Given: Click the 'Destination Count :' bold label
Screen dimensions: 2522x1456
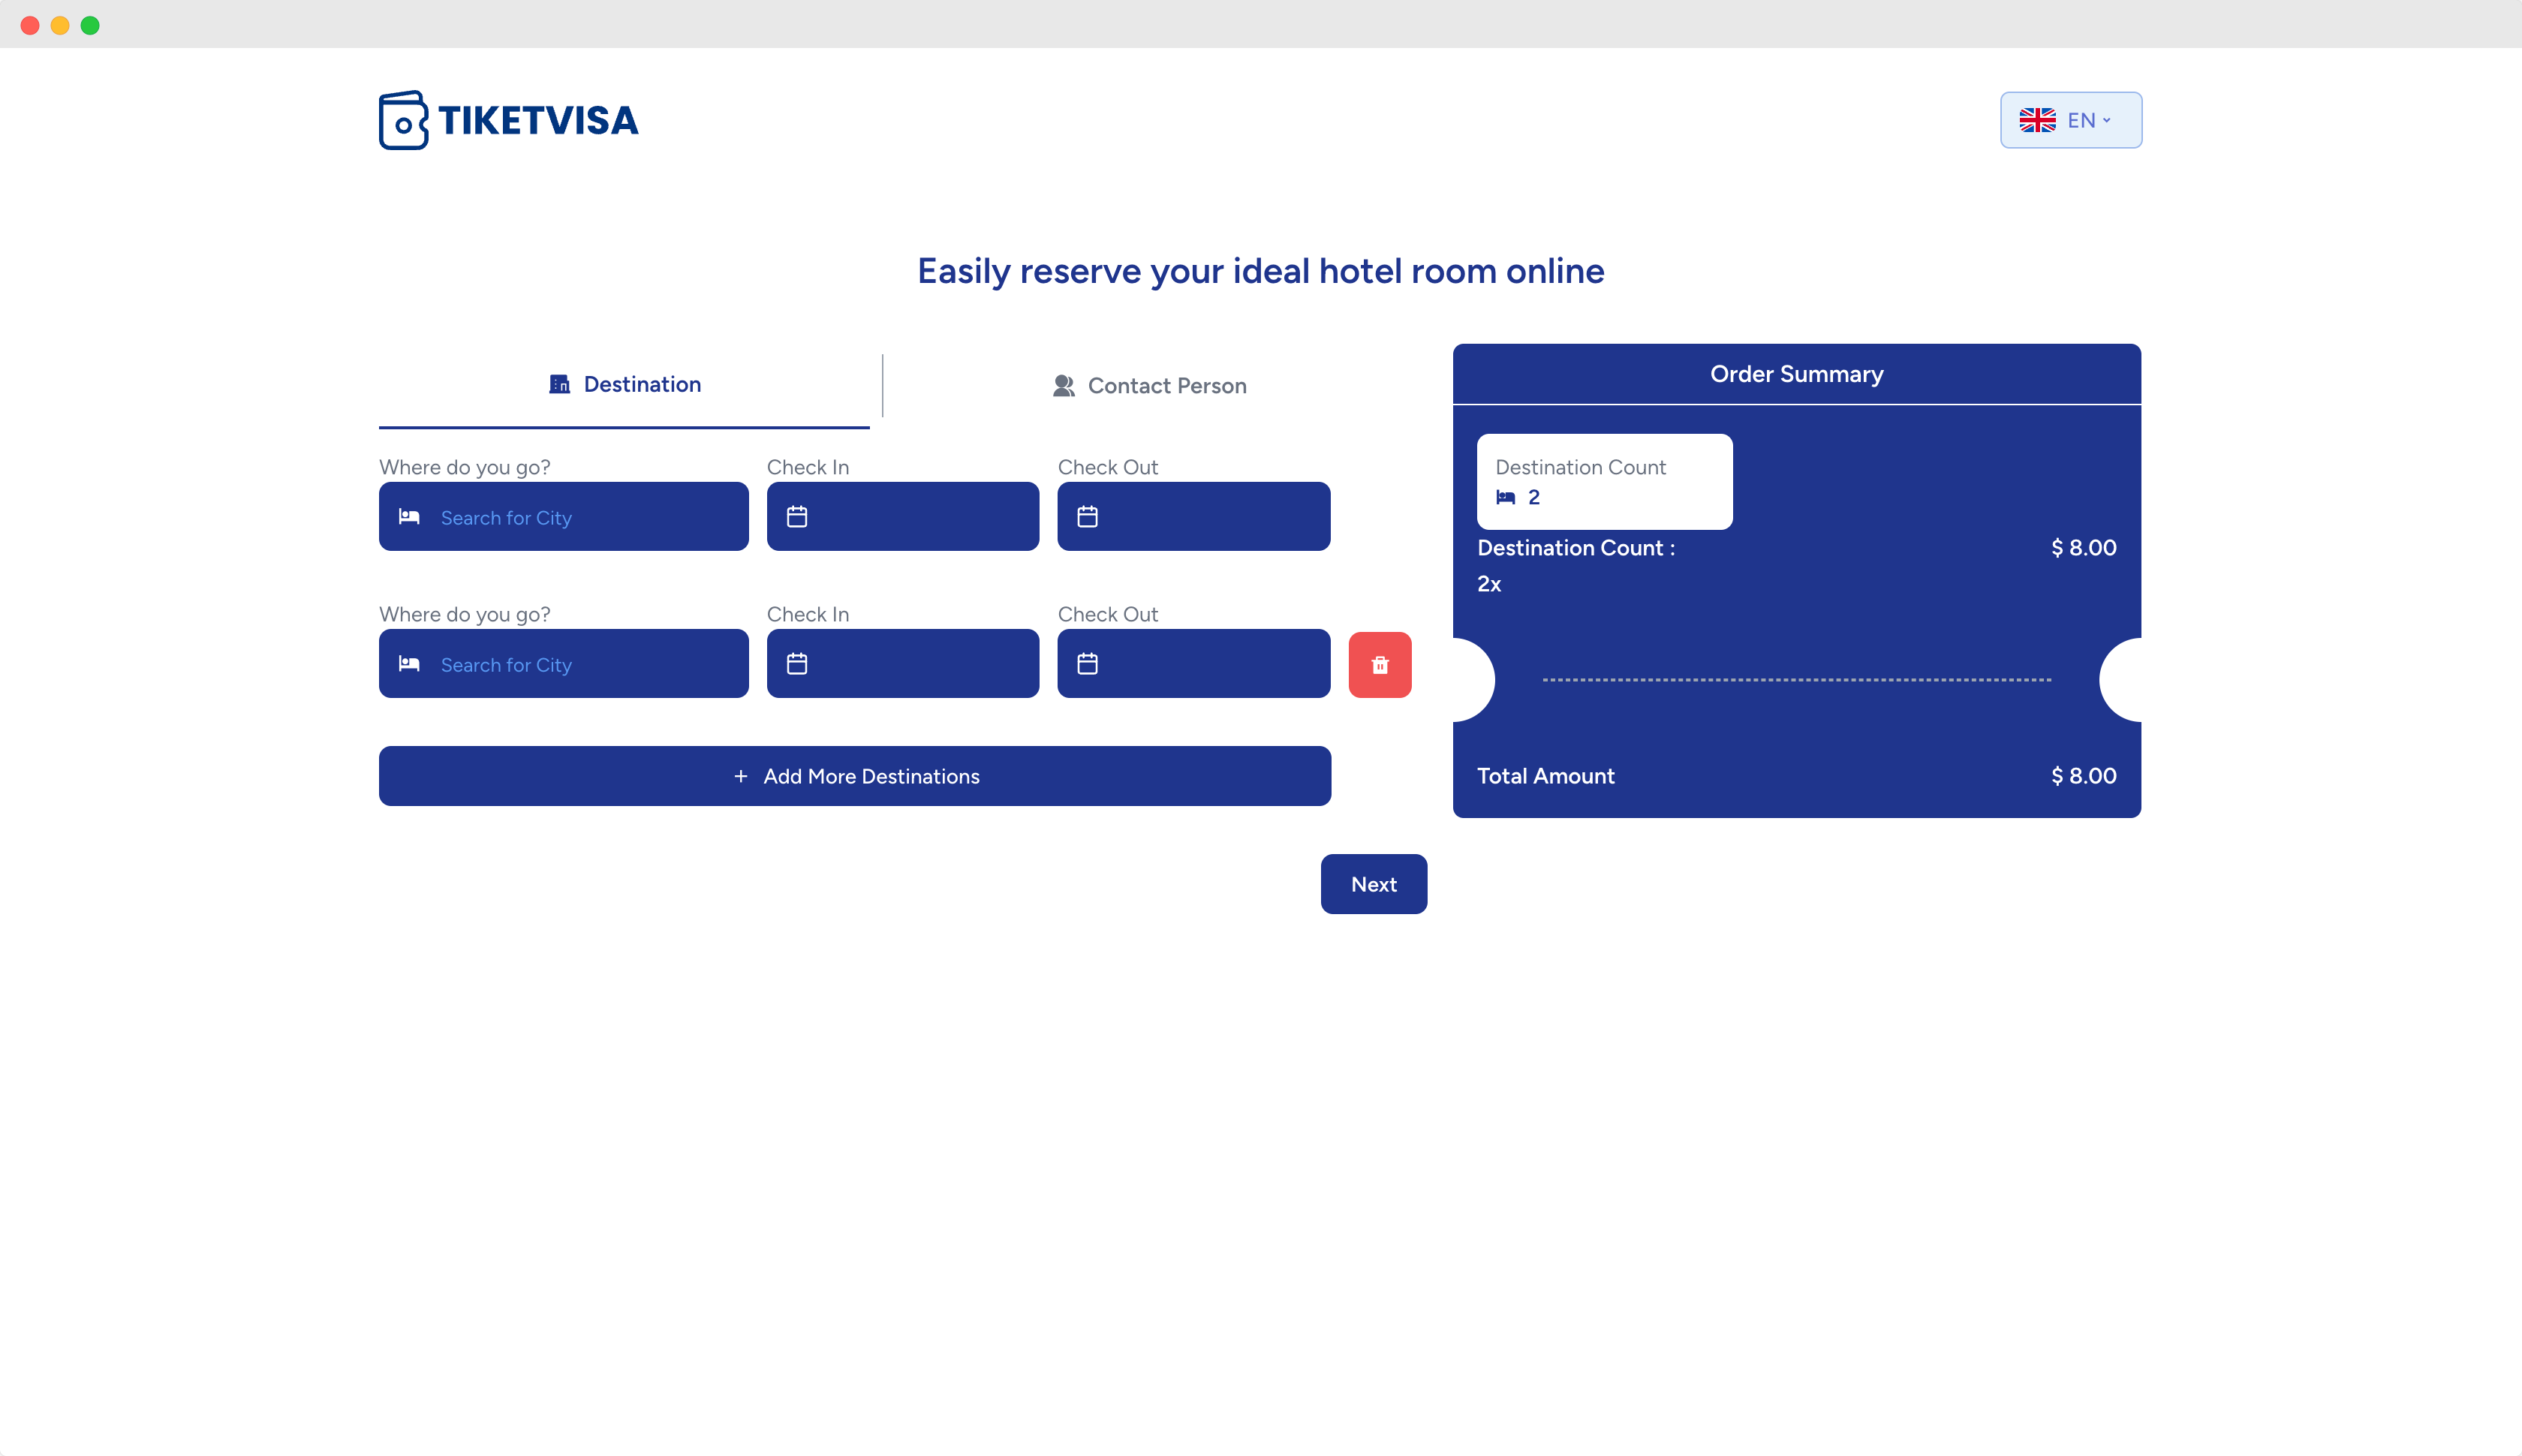Looking at the screenshot, I should pos(1576,548).
